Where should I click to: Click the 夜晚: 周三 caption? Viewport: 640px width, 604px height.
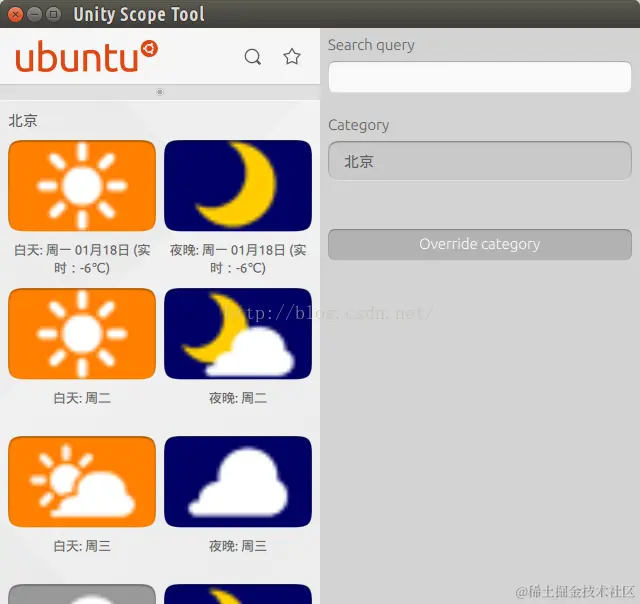coord(238,546)
